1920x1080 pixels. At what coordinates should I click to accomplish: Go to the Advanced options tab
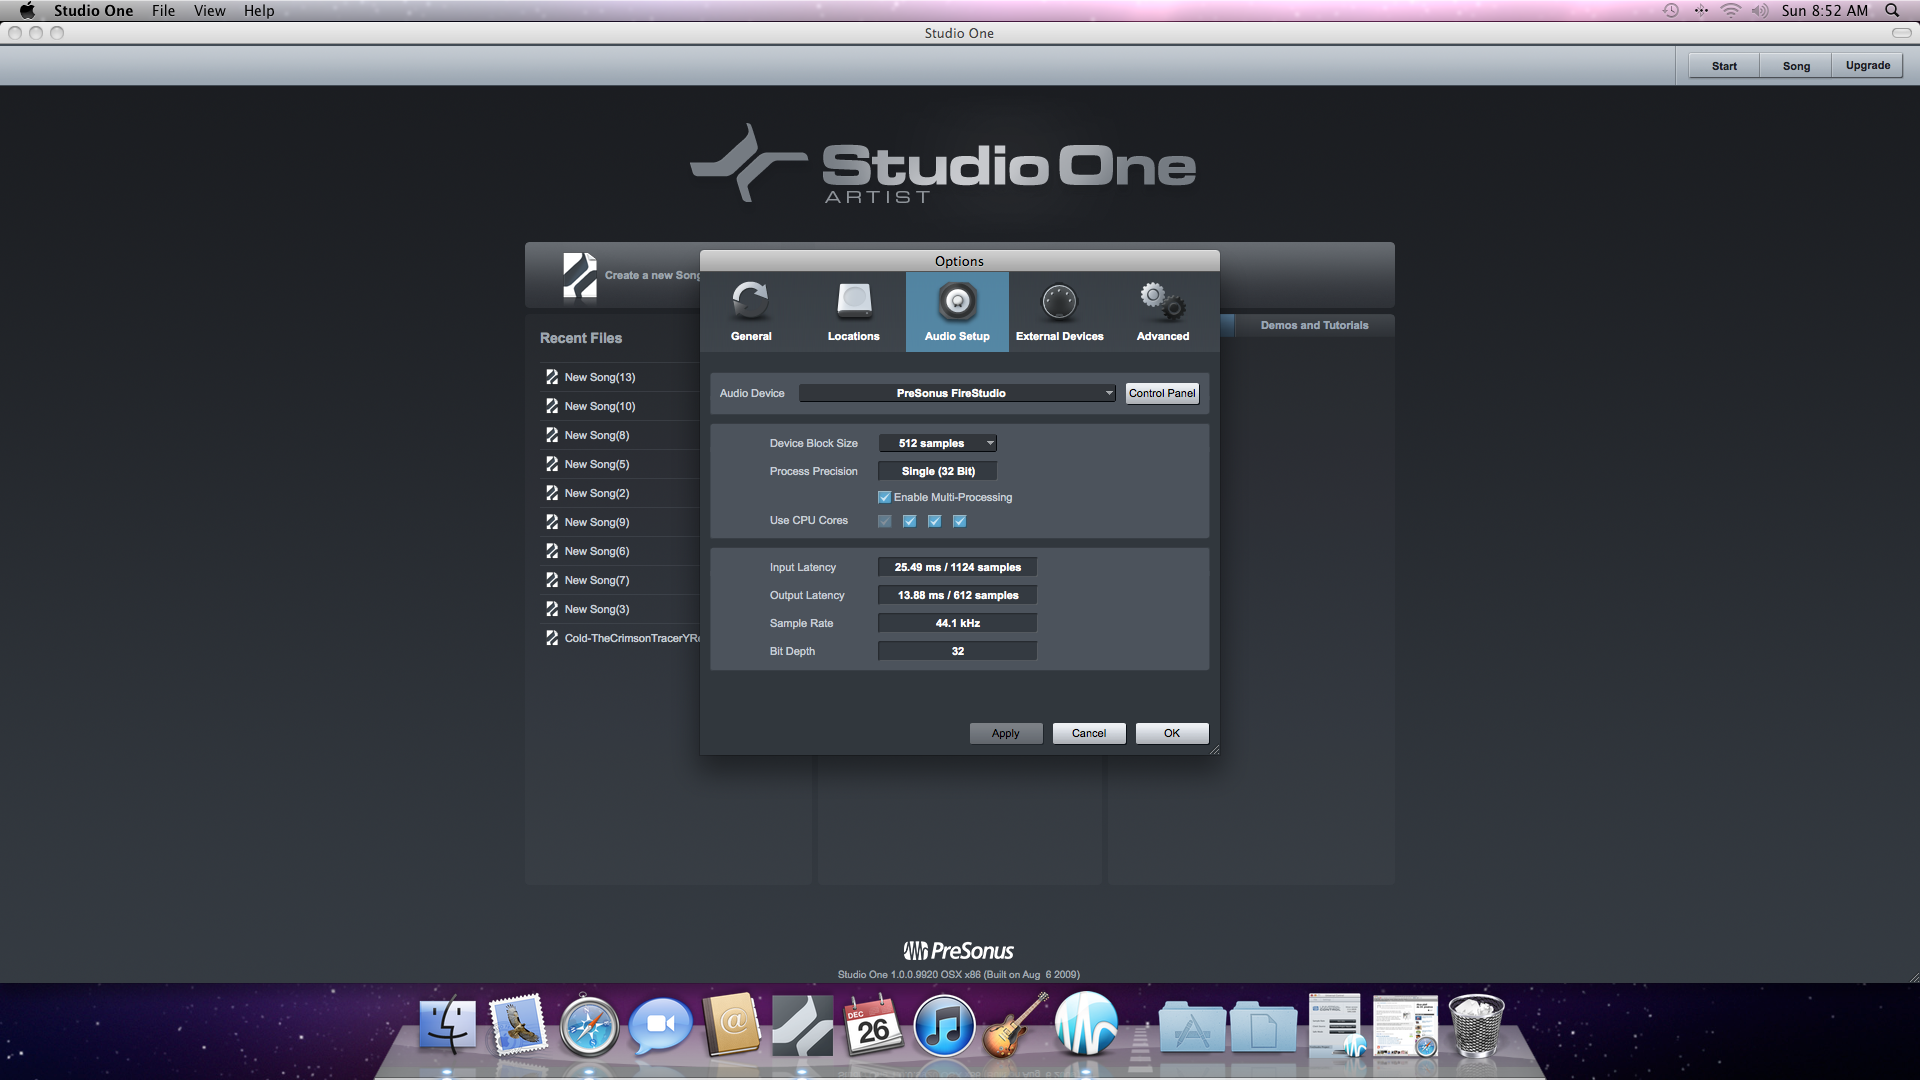(1163, 311)
